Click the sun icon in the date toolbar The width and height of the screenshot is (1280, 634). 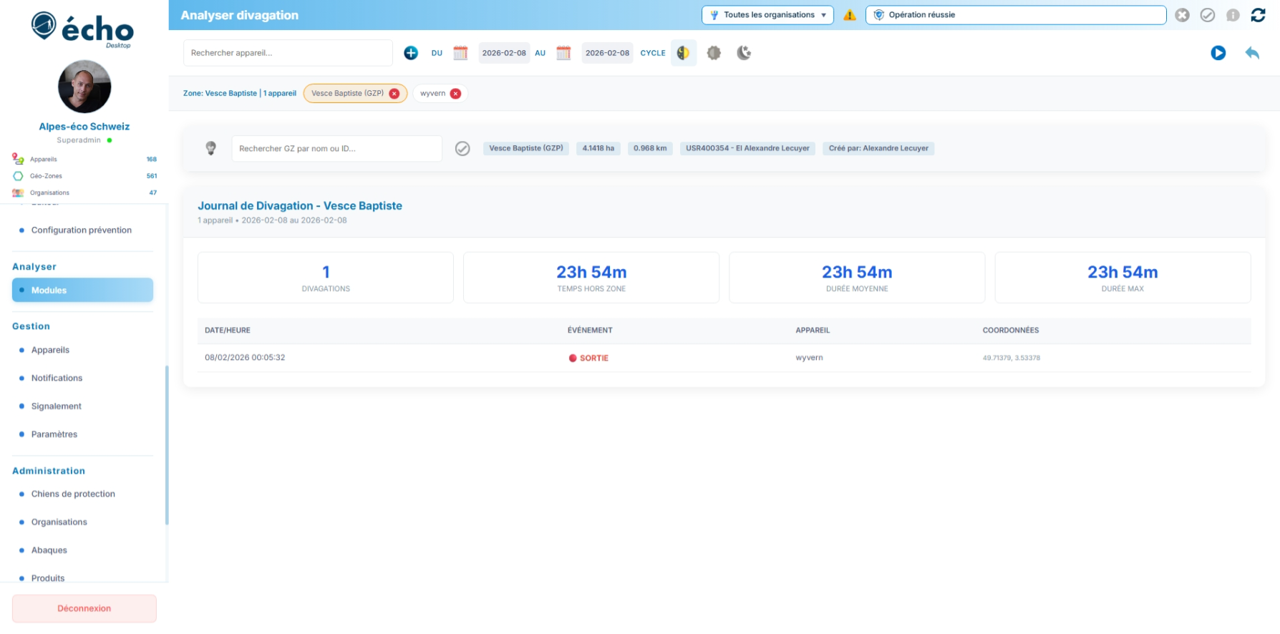(714, 52)
